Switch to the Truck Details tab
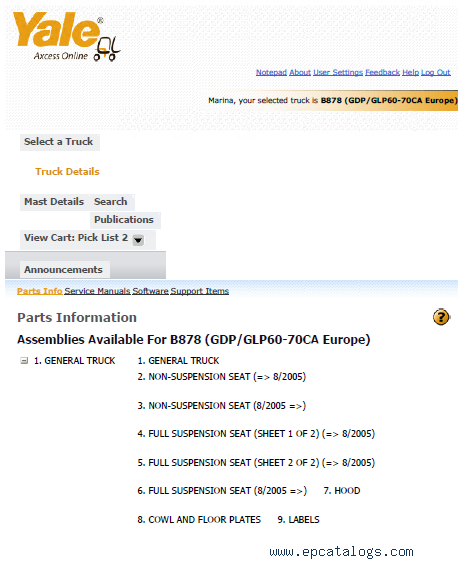464x569 pixels. pyautogui.click(x=67, y=172)
